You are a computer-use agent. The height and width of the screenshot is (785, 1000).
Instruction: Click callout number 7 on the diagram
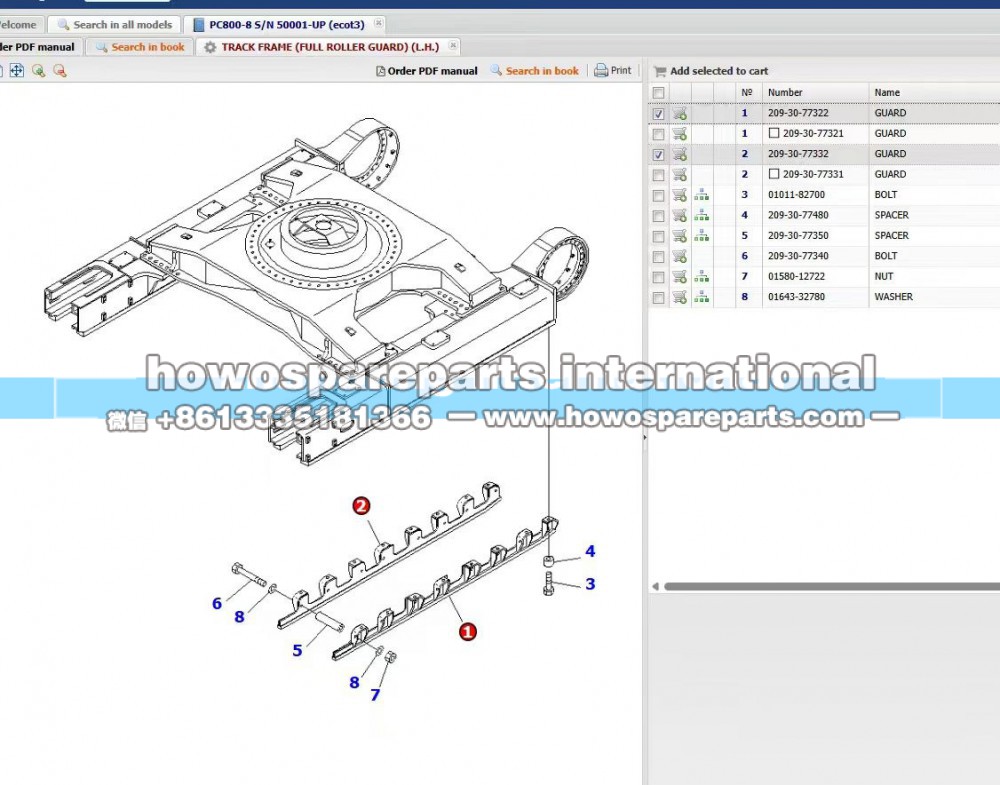[x=375, y=695]
